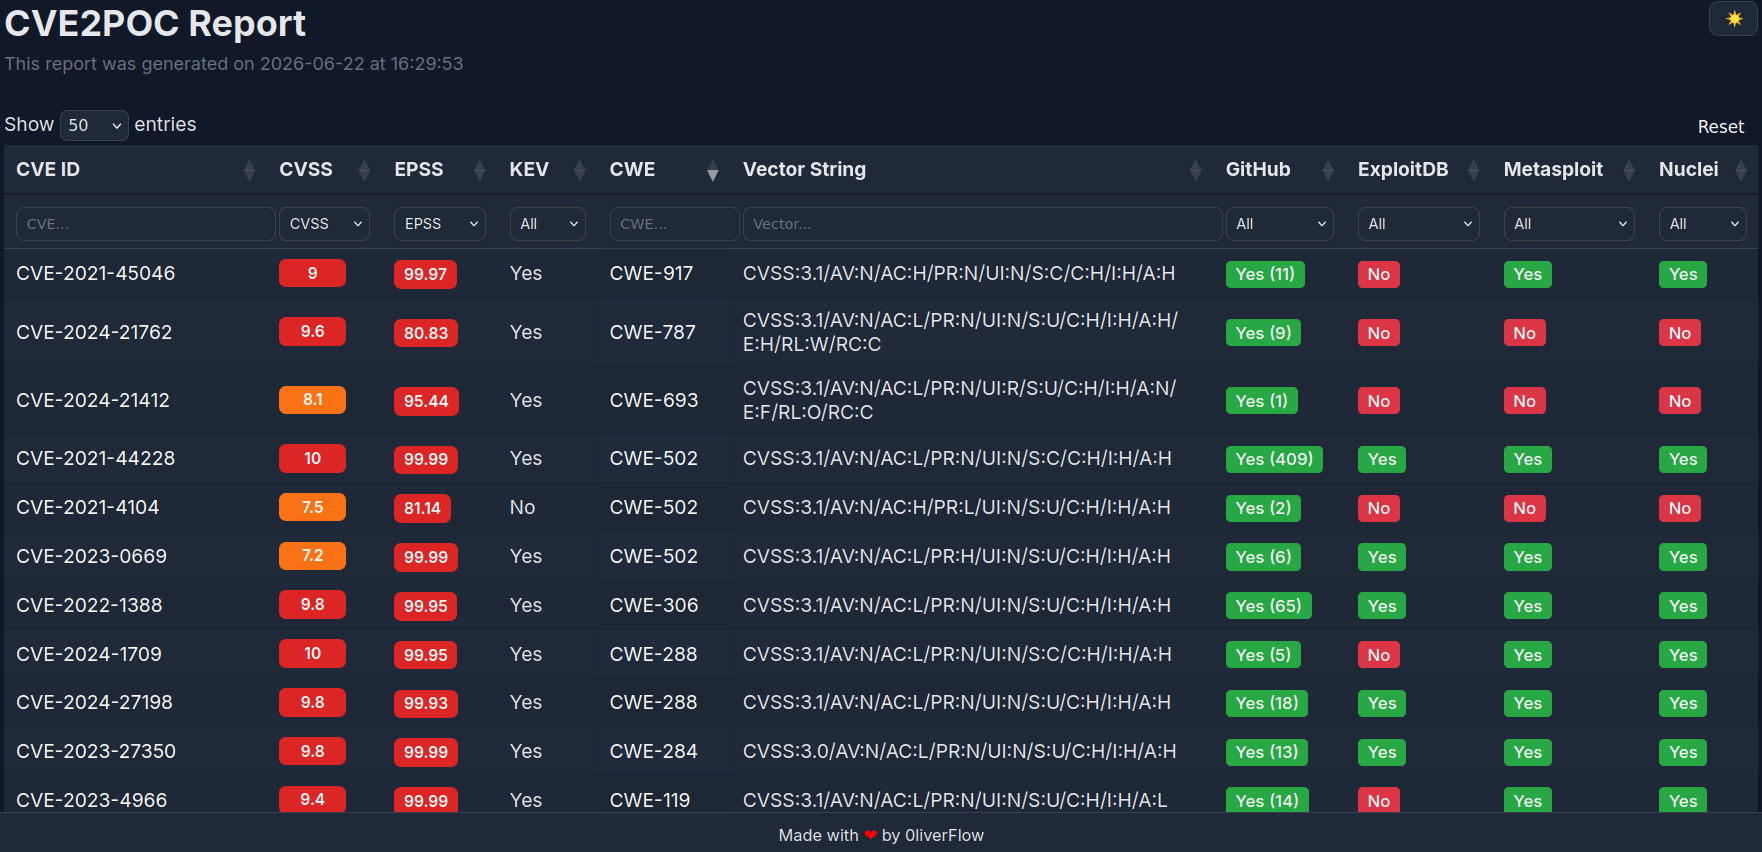Open the Show entries count dropdown

pyautogui.click(x=94, y=125)
